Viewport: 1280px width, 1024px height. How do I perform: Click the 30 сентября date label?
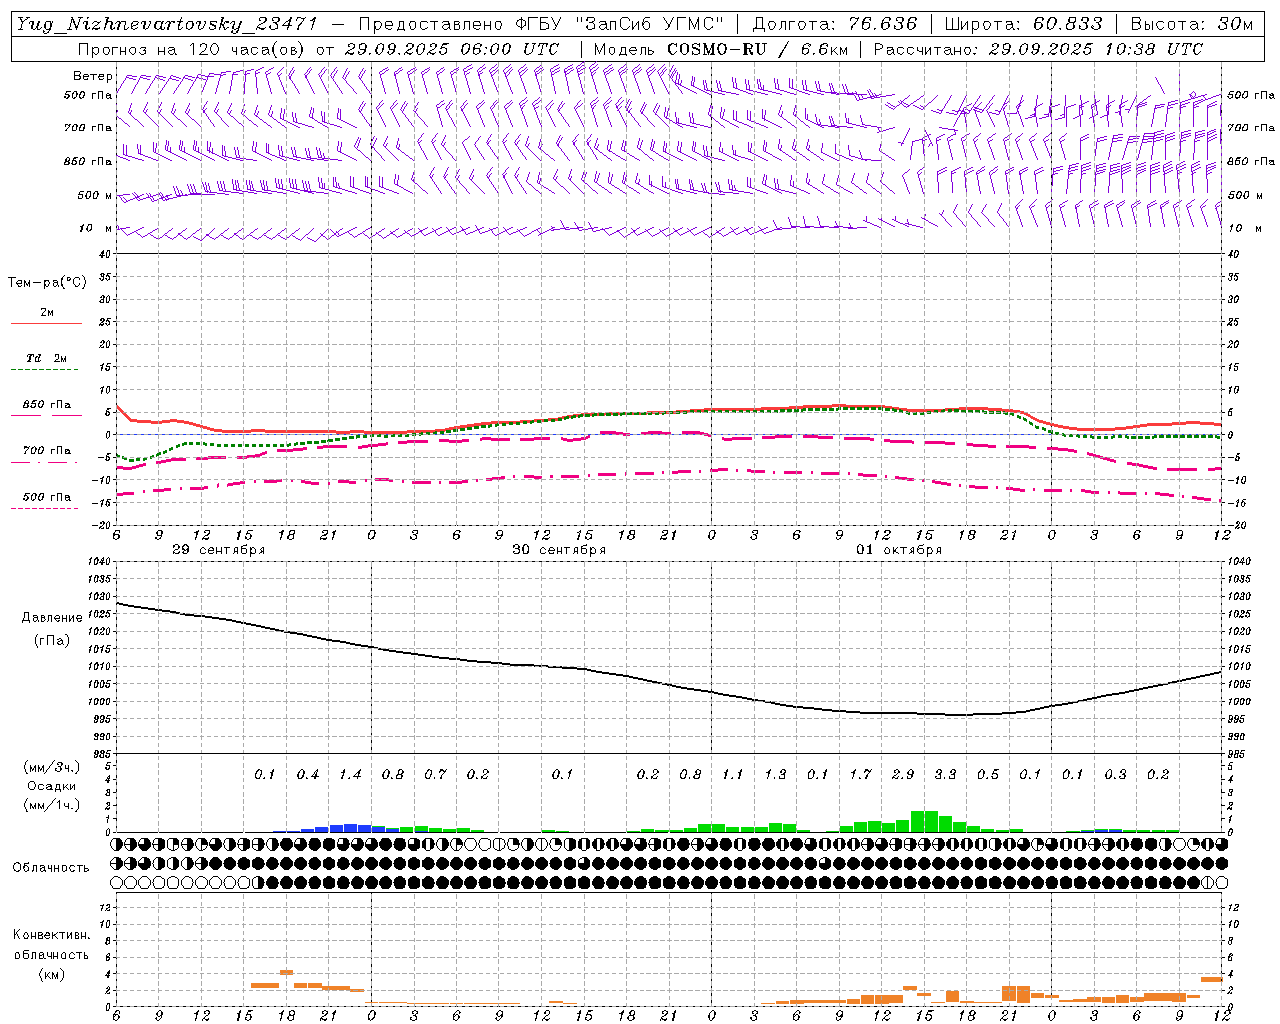tap(559, 550)
